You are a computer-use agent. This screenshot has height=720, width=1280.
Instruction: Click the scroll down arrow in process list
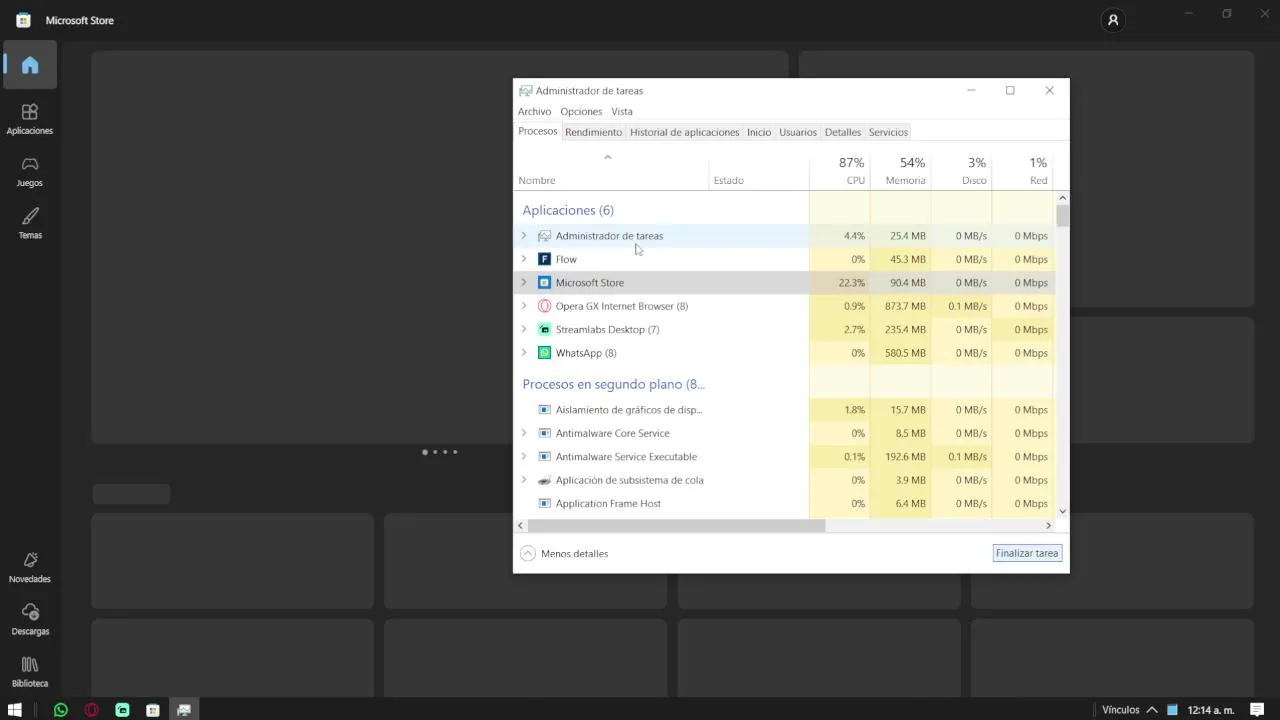tap(1062, 511)
